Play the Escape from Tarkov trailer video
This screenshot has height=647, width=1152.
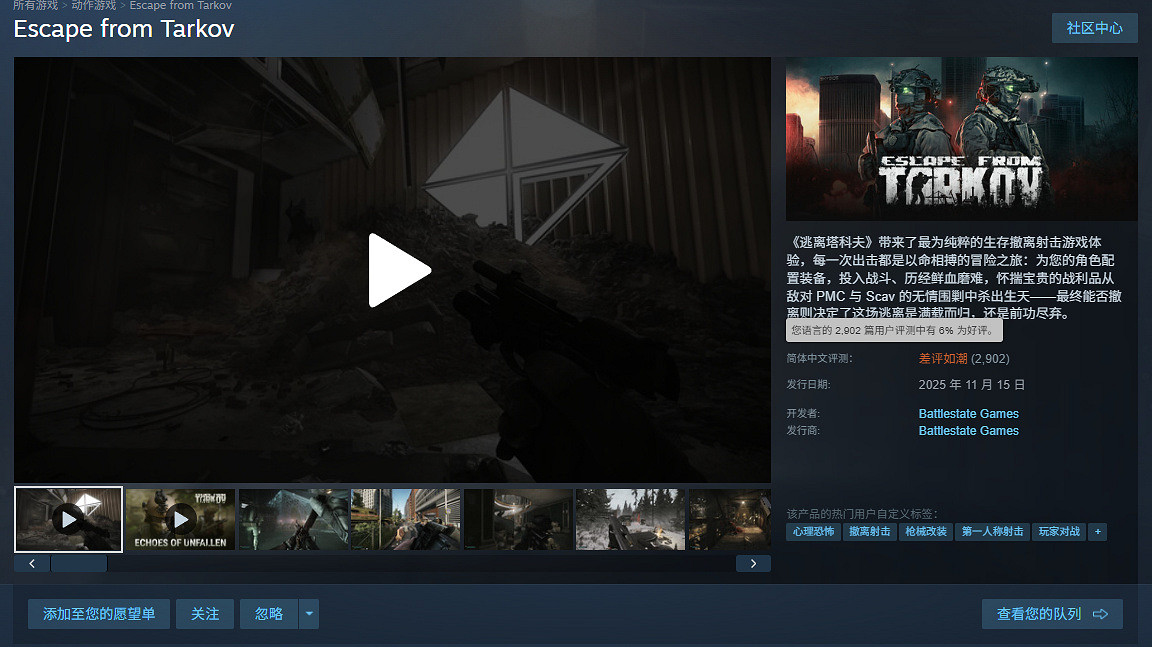click(396, 270)
